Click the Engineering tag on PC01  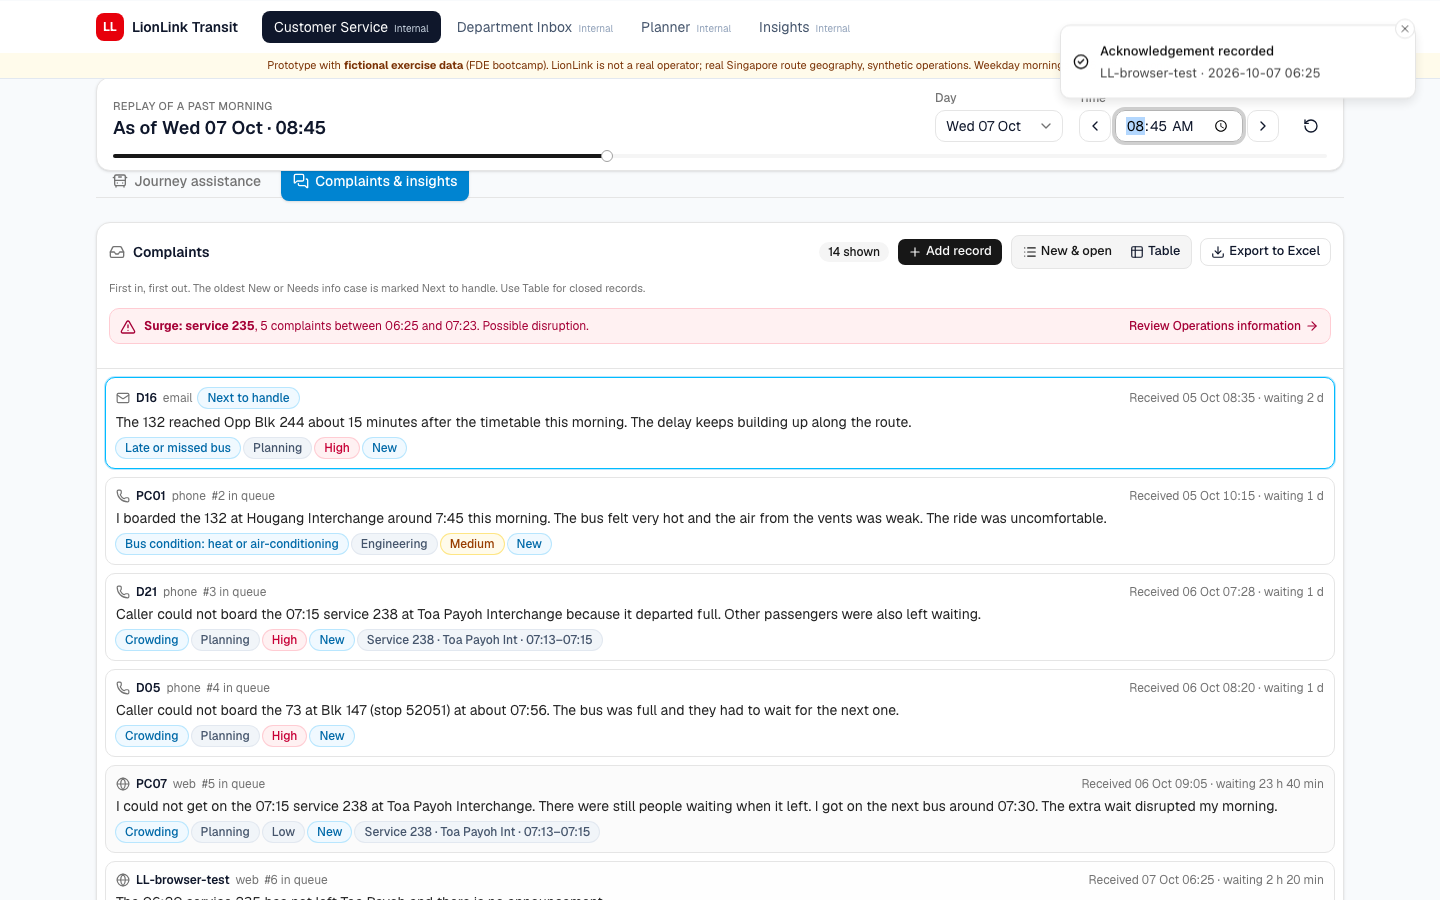click(394, 544)
